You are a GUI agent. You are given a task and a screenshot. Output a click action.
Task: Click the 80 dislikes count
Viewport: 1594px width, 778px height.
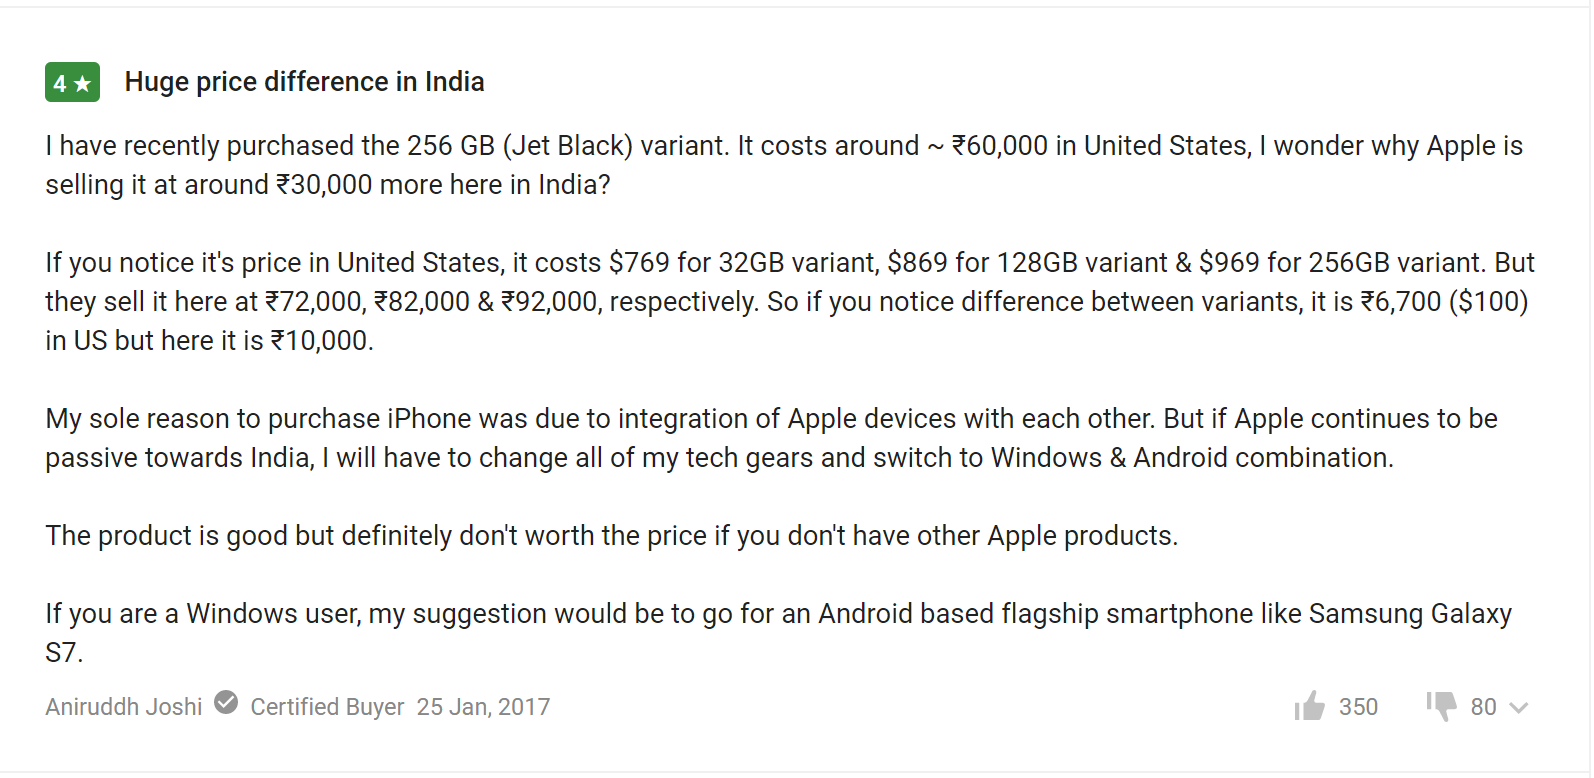pos(1483,707)
